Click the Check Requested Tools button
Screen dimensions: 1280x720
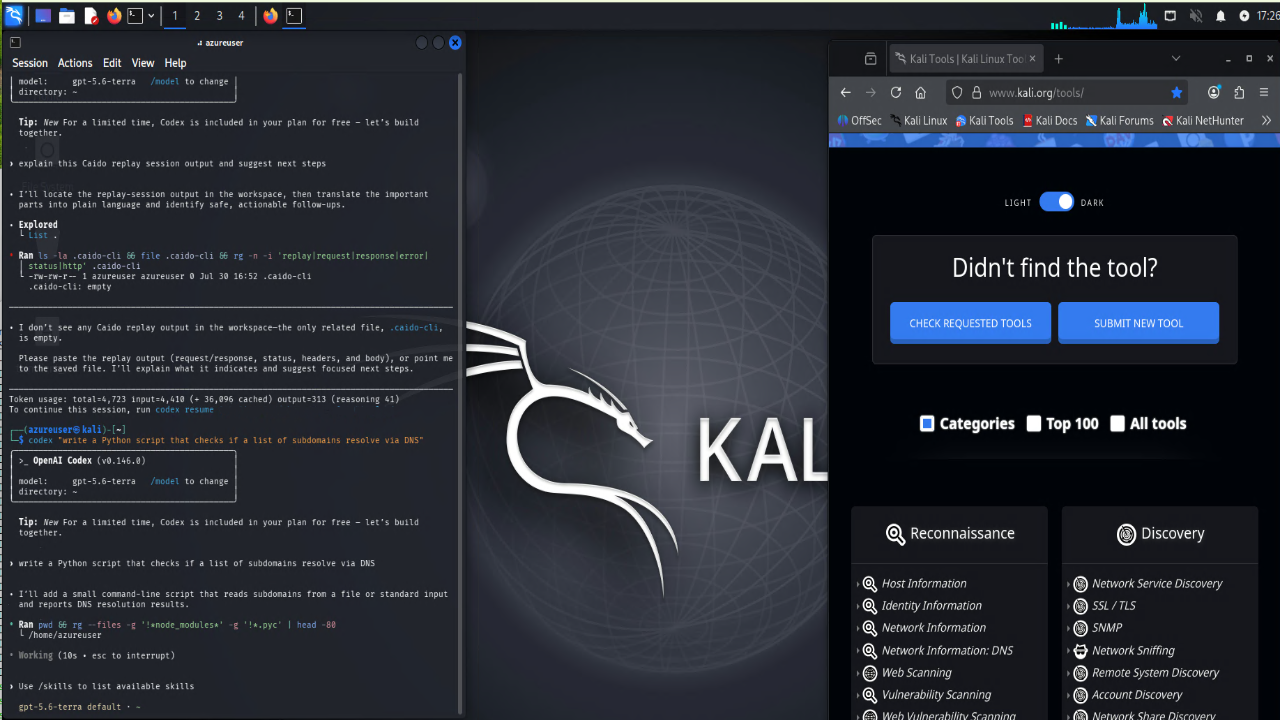[970, 323]
